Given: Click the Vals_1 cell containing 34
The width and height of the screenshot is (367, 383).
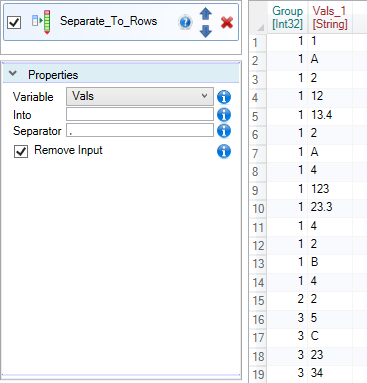Looking at the screenshot, I should [330, 373].
